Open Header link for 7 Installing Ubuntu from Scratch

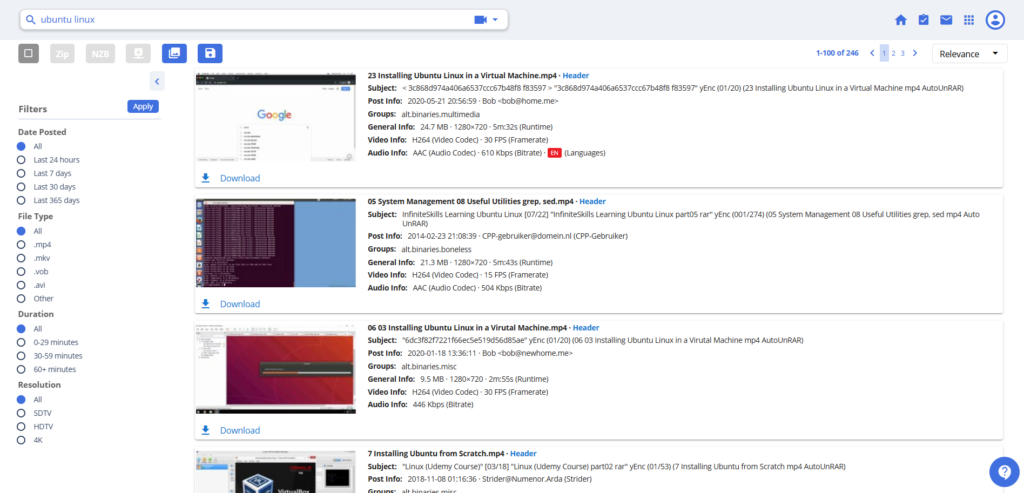(x=523, y=453)
